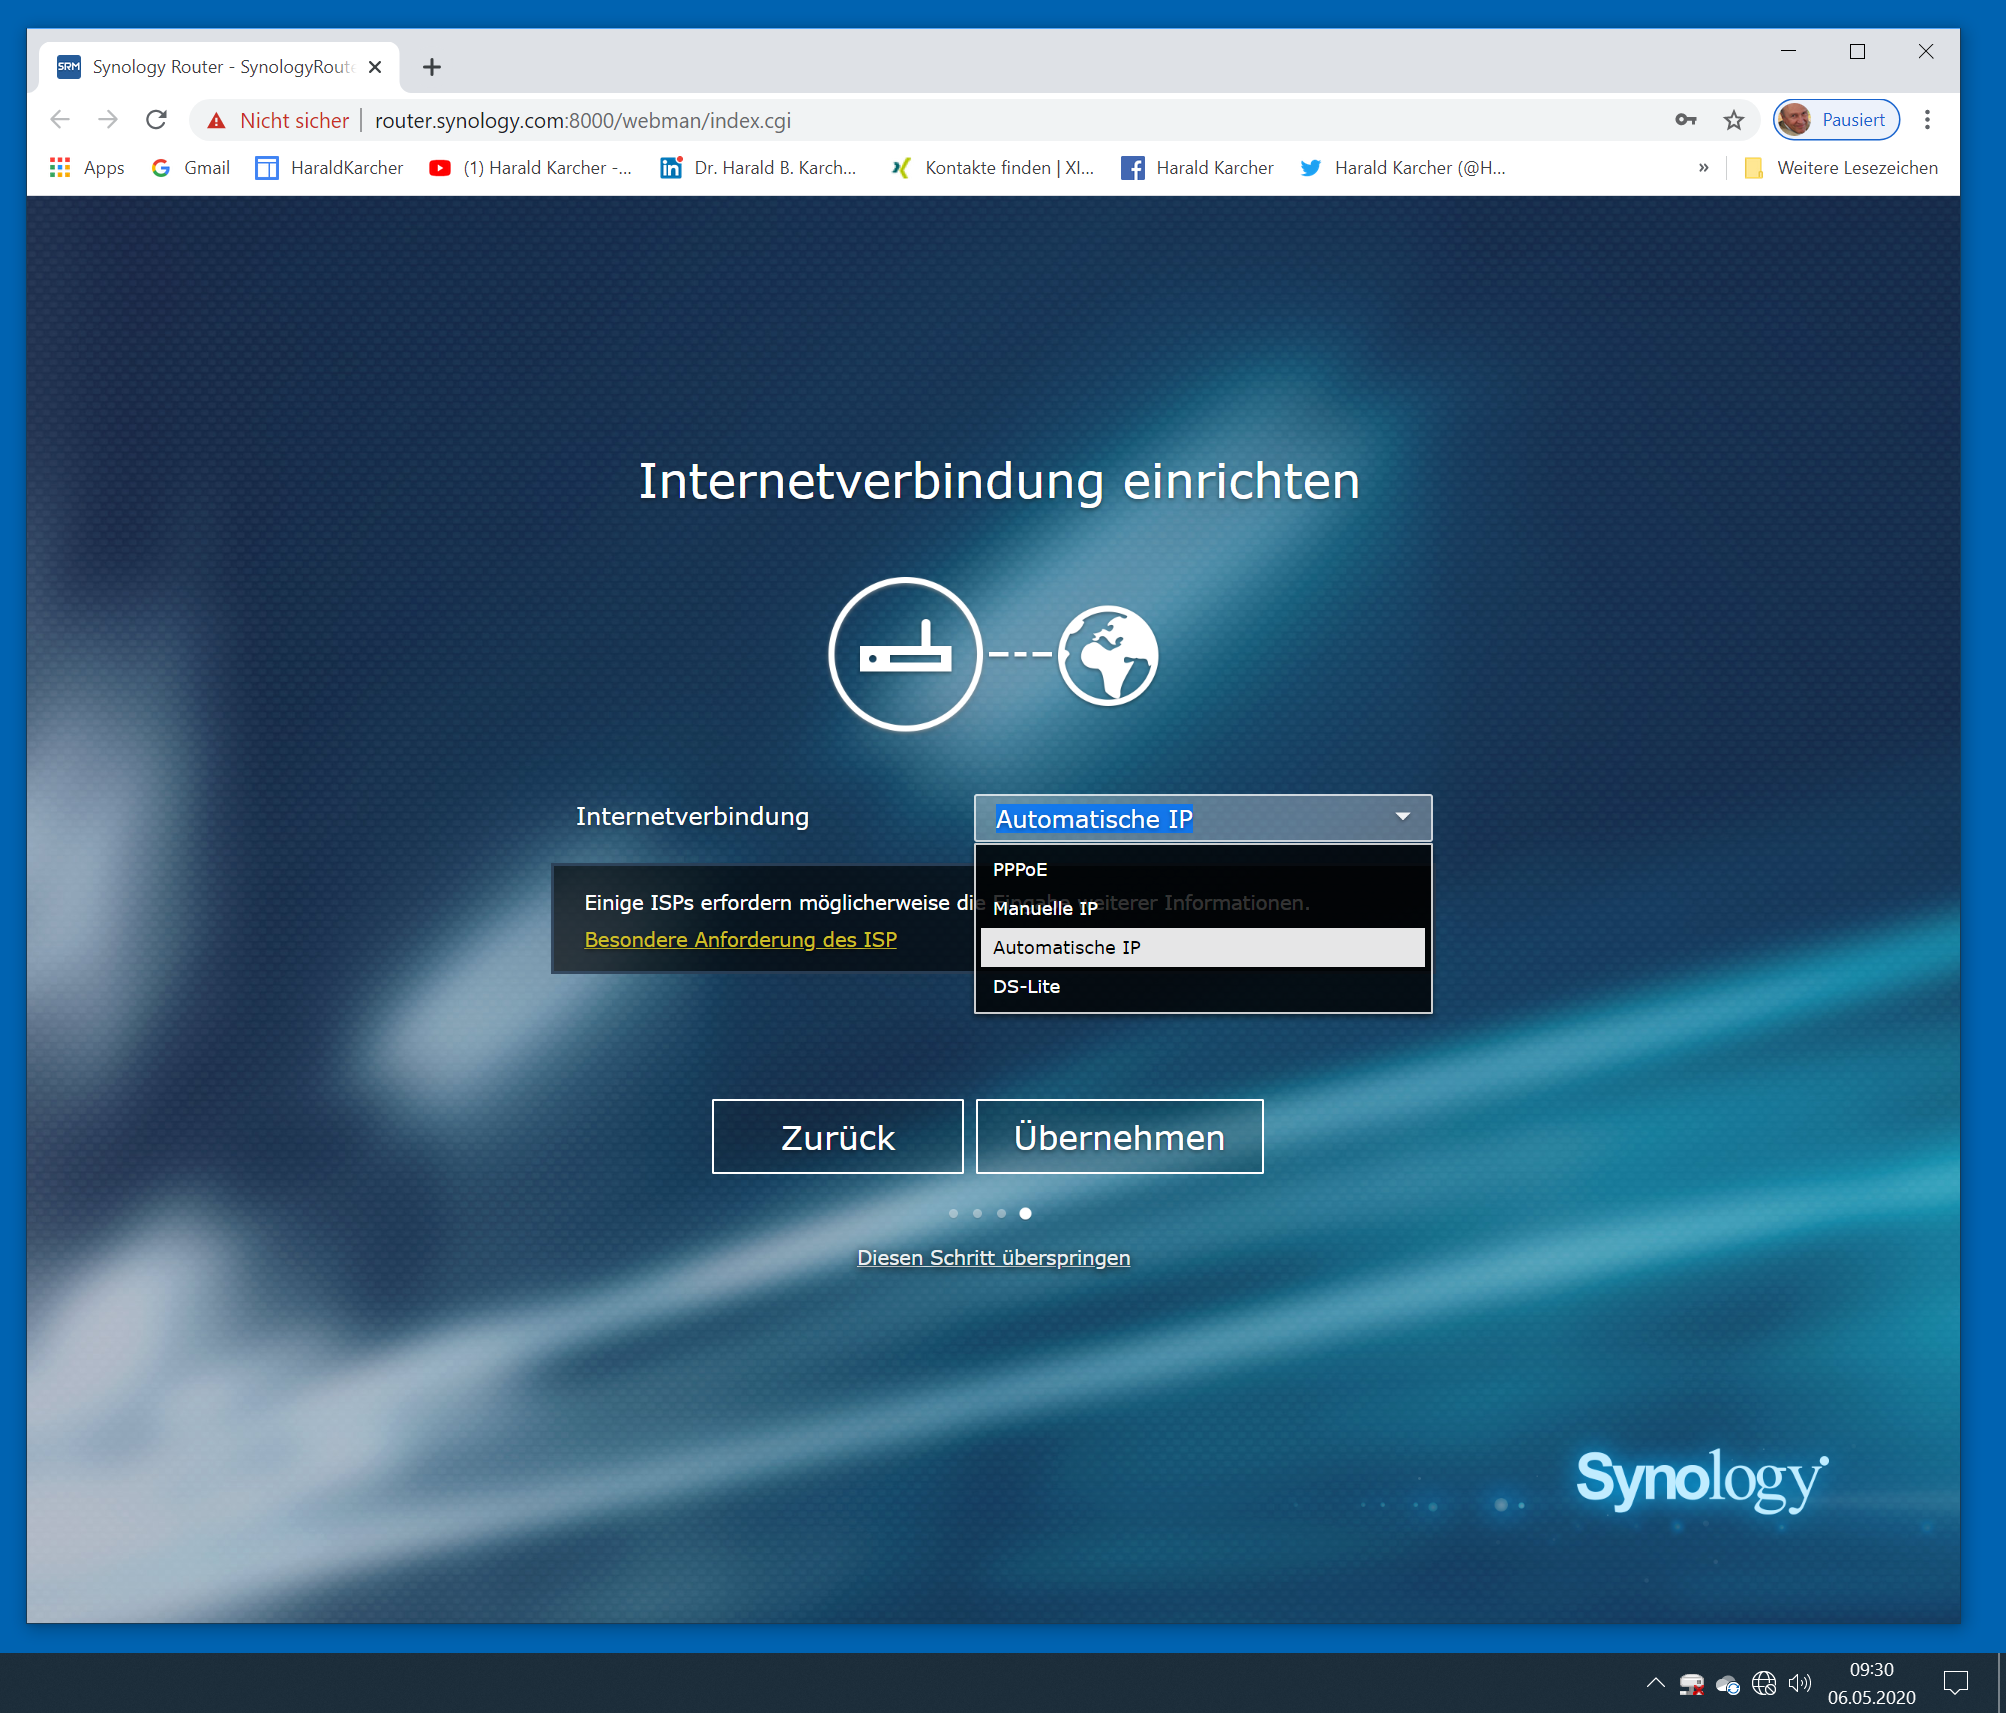This screenshot has width=2006, height=1713.
Task: Click the first wizard step dot
Action: pos(953,1213)
